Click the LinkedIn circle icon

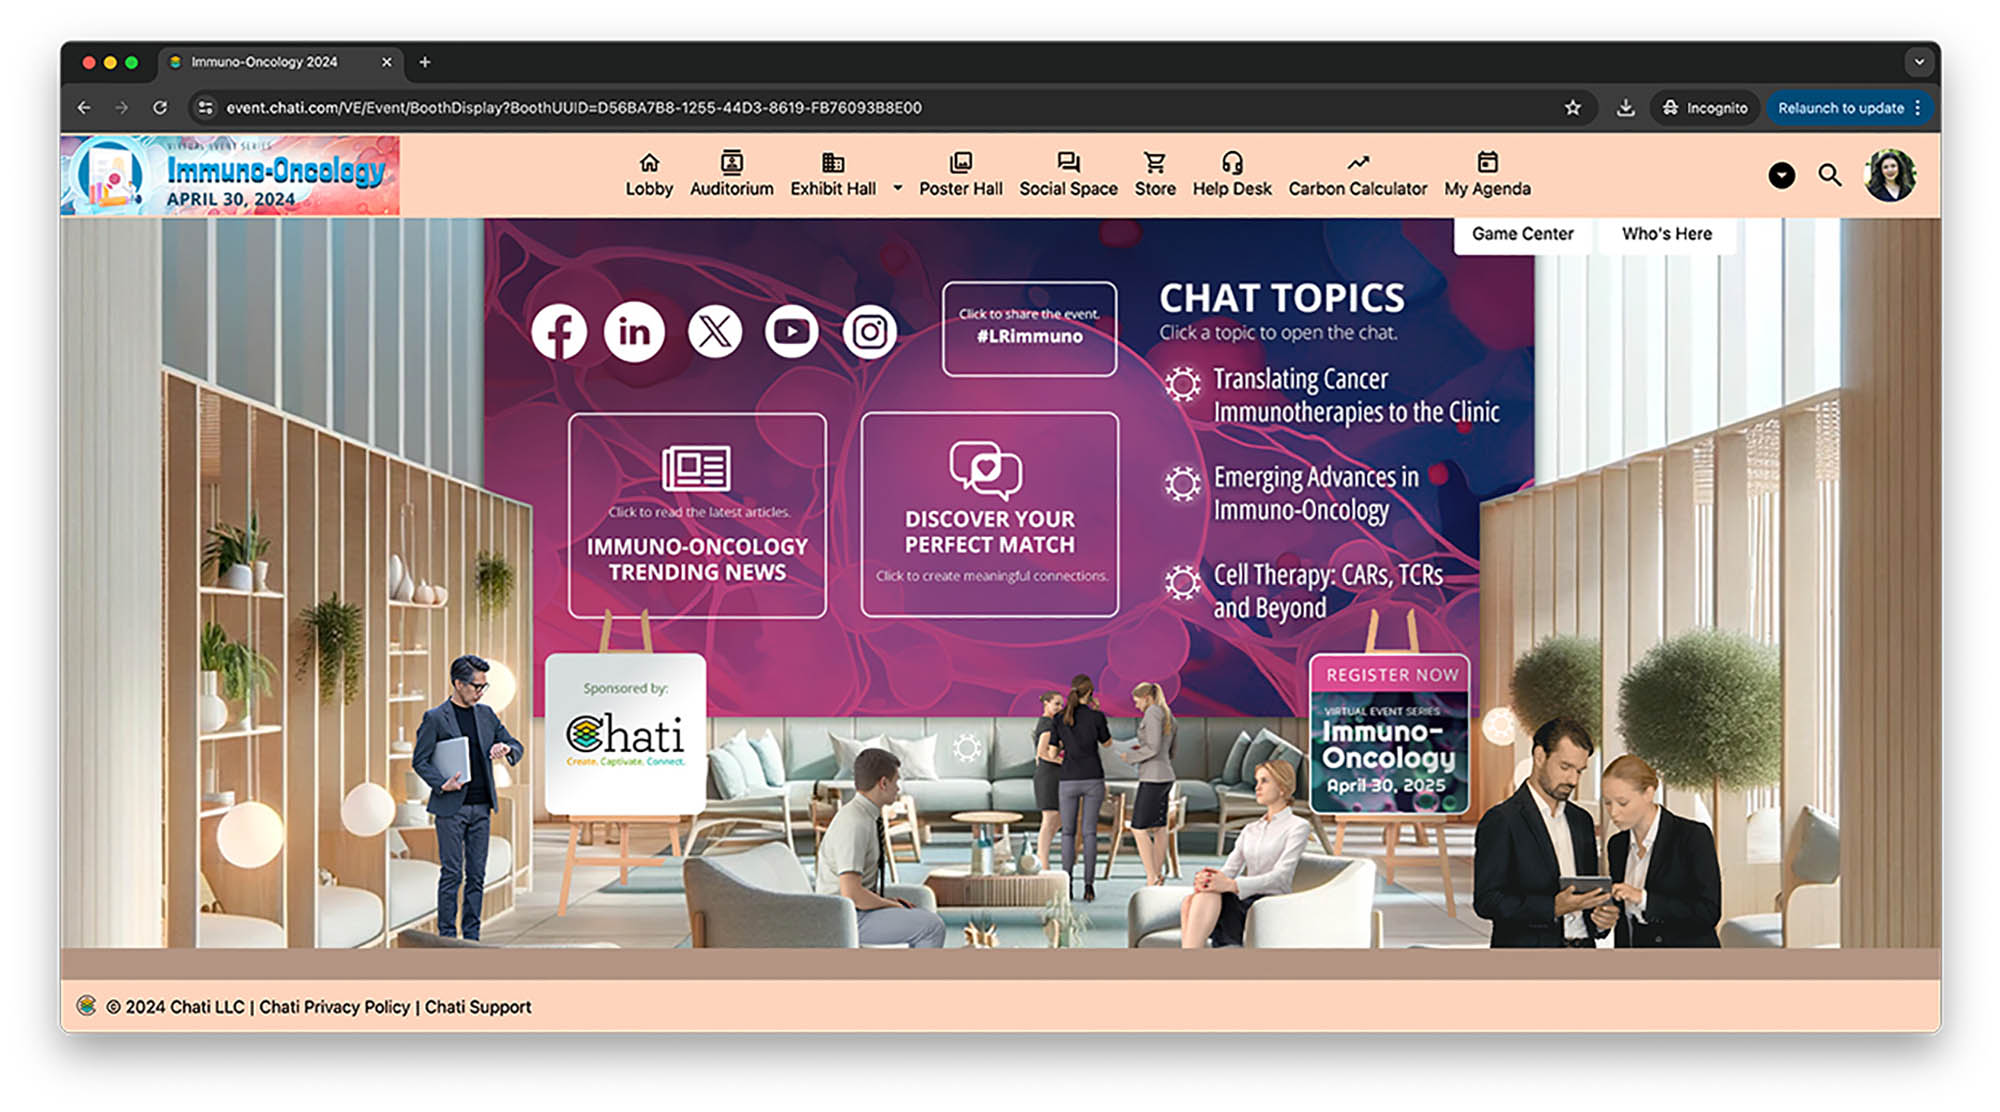[634, 332]
